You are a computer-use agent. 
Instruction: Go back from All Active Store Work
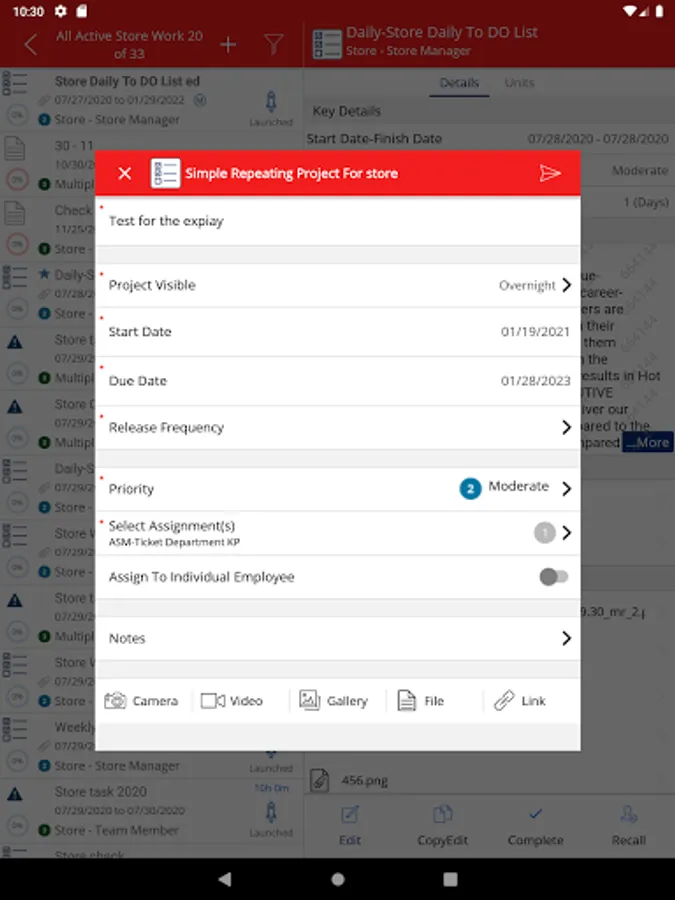point(31,44)
